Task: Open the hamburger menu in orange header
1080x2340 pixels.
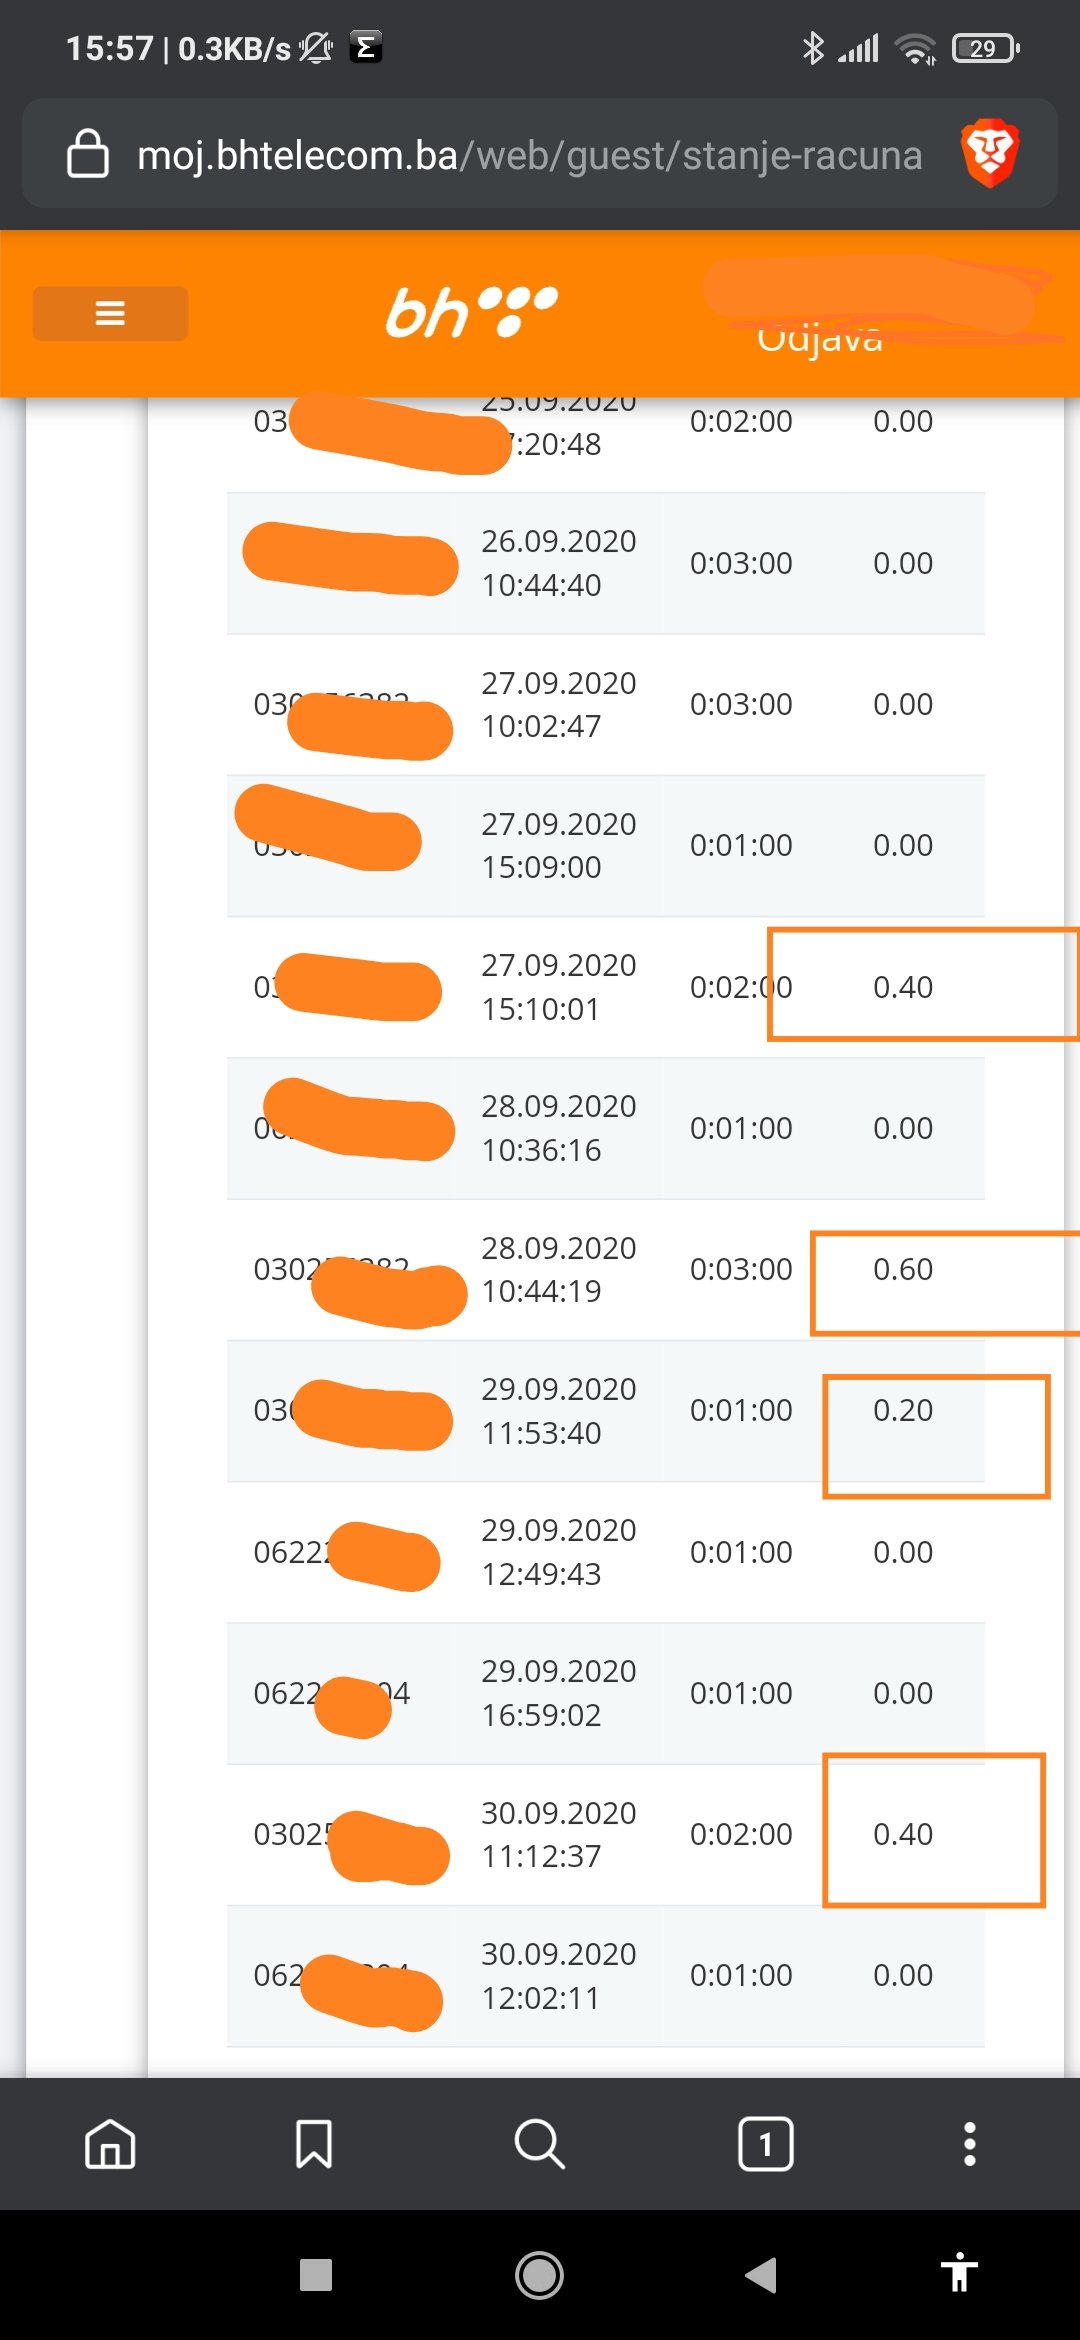Action: [110, 313]
